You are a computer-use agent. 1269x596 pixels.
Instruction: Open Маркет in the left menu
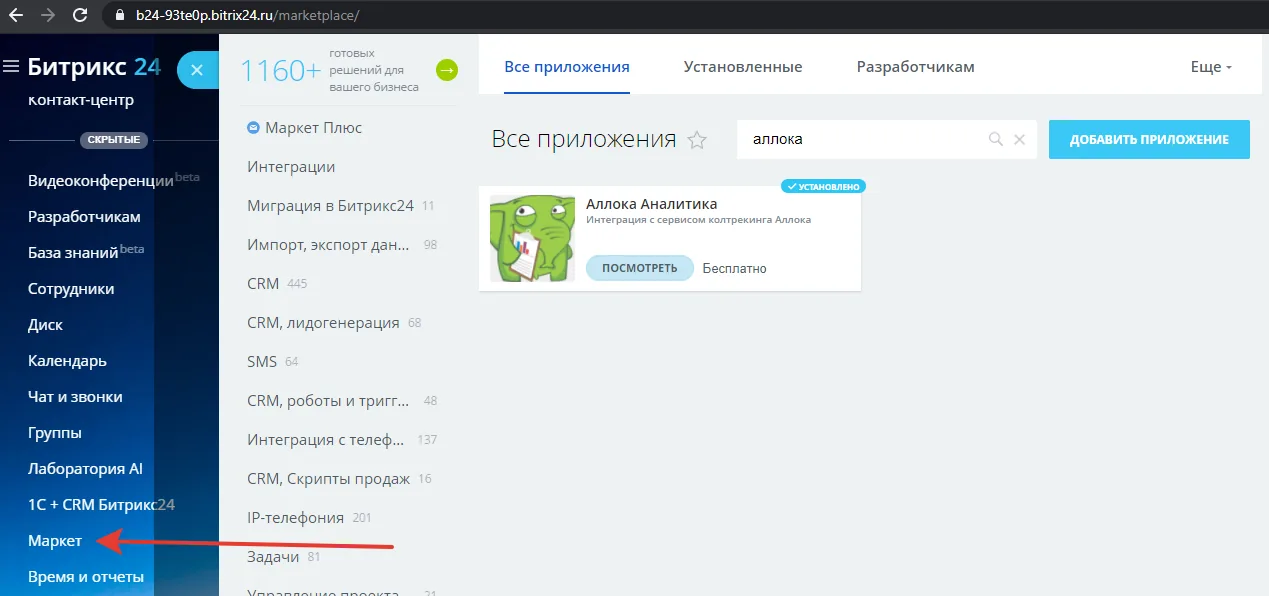[55, 541]
